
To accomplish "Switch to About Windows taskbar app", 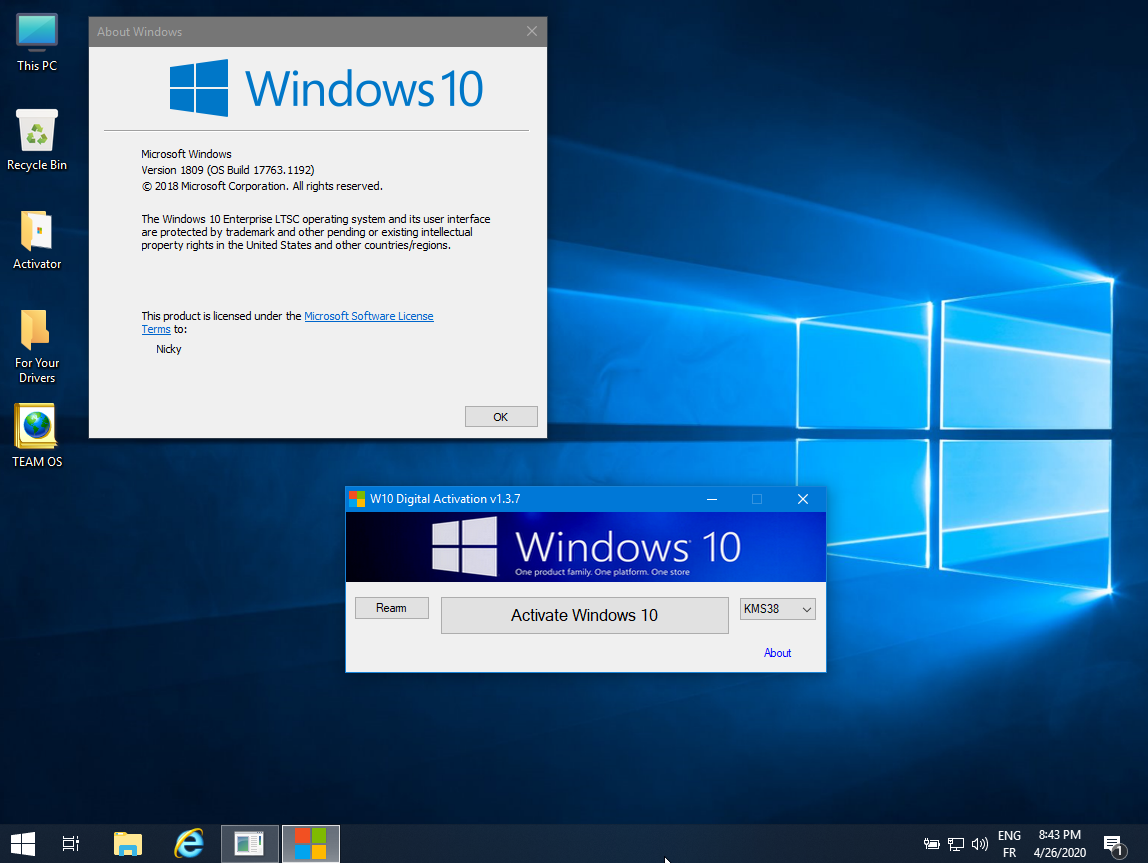I will pos(250,843).
